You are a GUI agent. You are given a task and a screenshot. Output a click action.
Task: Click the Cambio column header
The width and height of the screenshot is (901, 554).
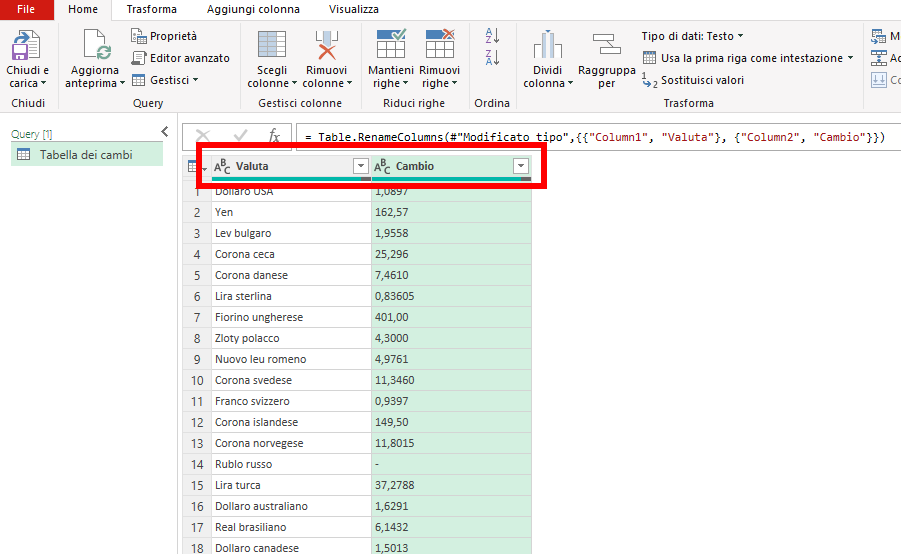tap(452, 166)
